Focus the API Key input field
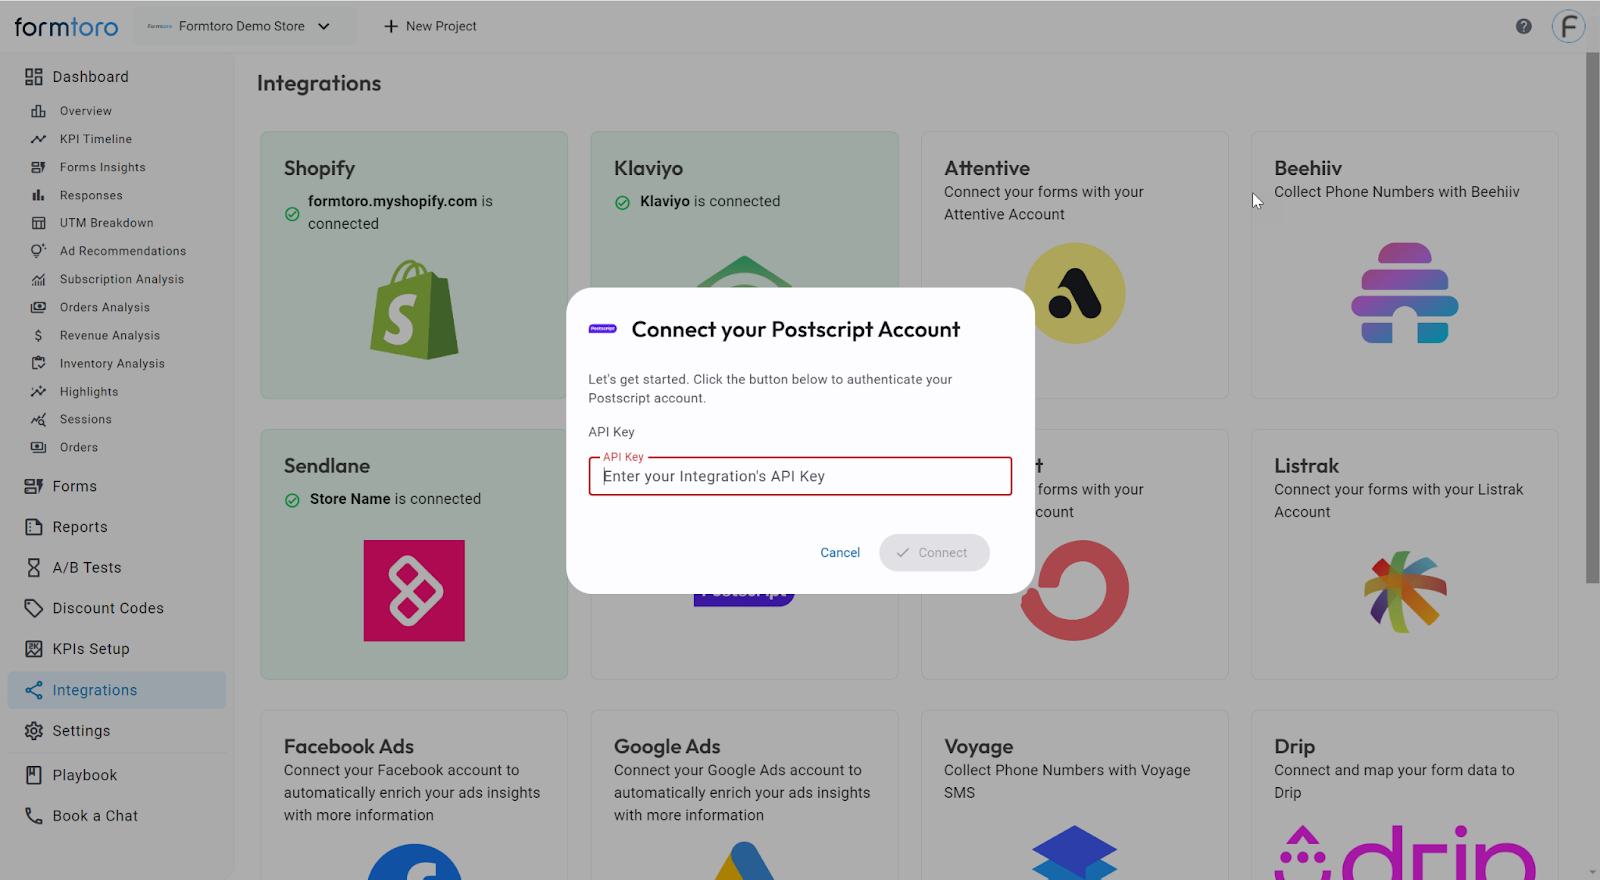This screenshot has height=880, width=1600. coord(800,476)
